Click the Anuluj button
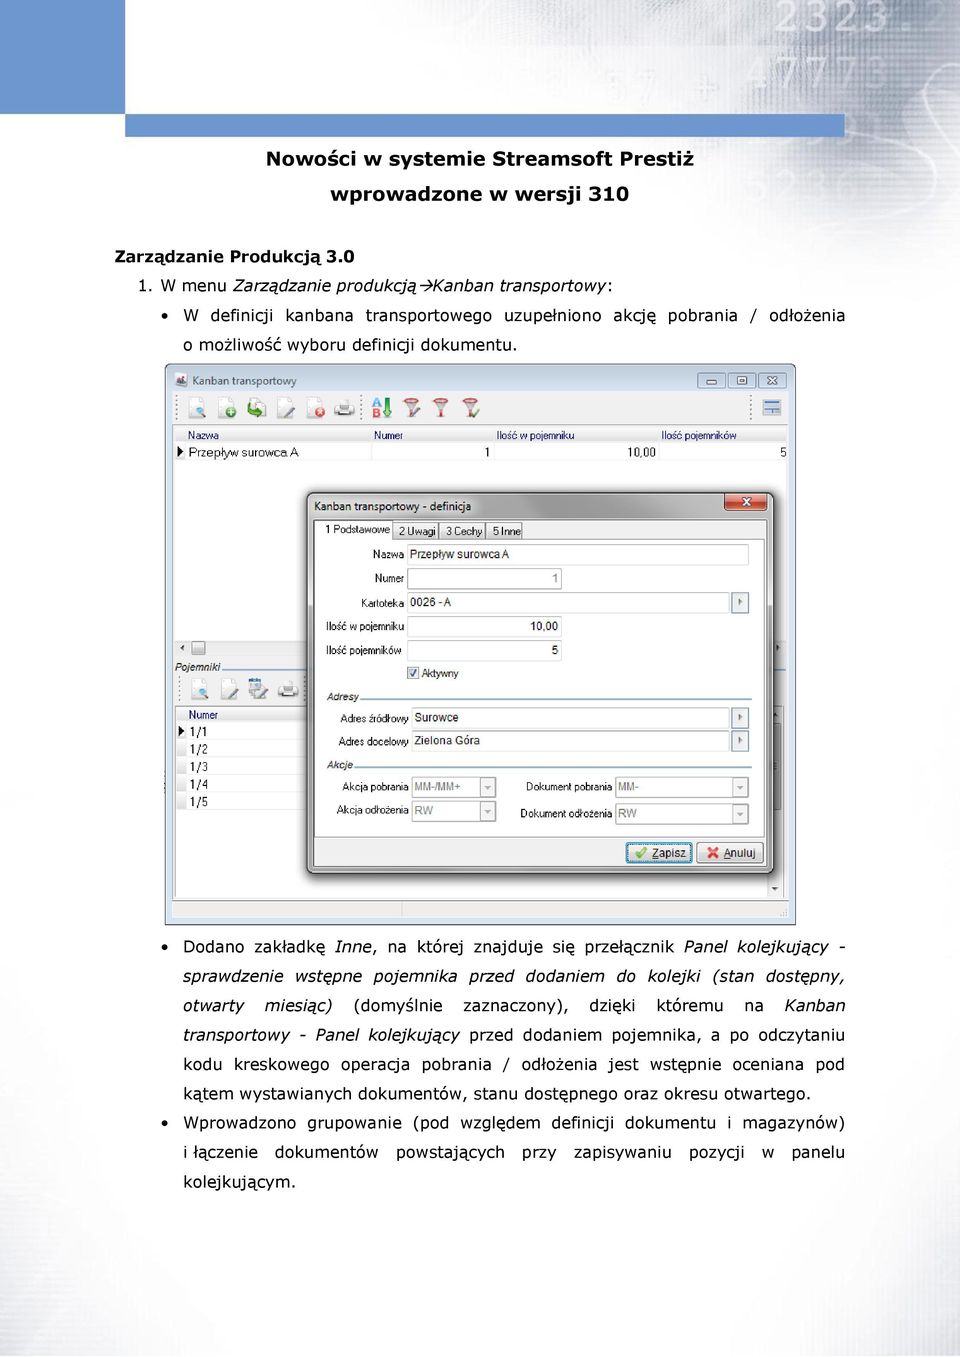 point(730,853)
